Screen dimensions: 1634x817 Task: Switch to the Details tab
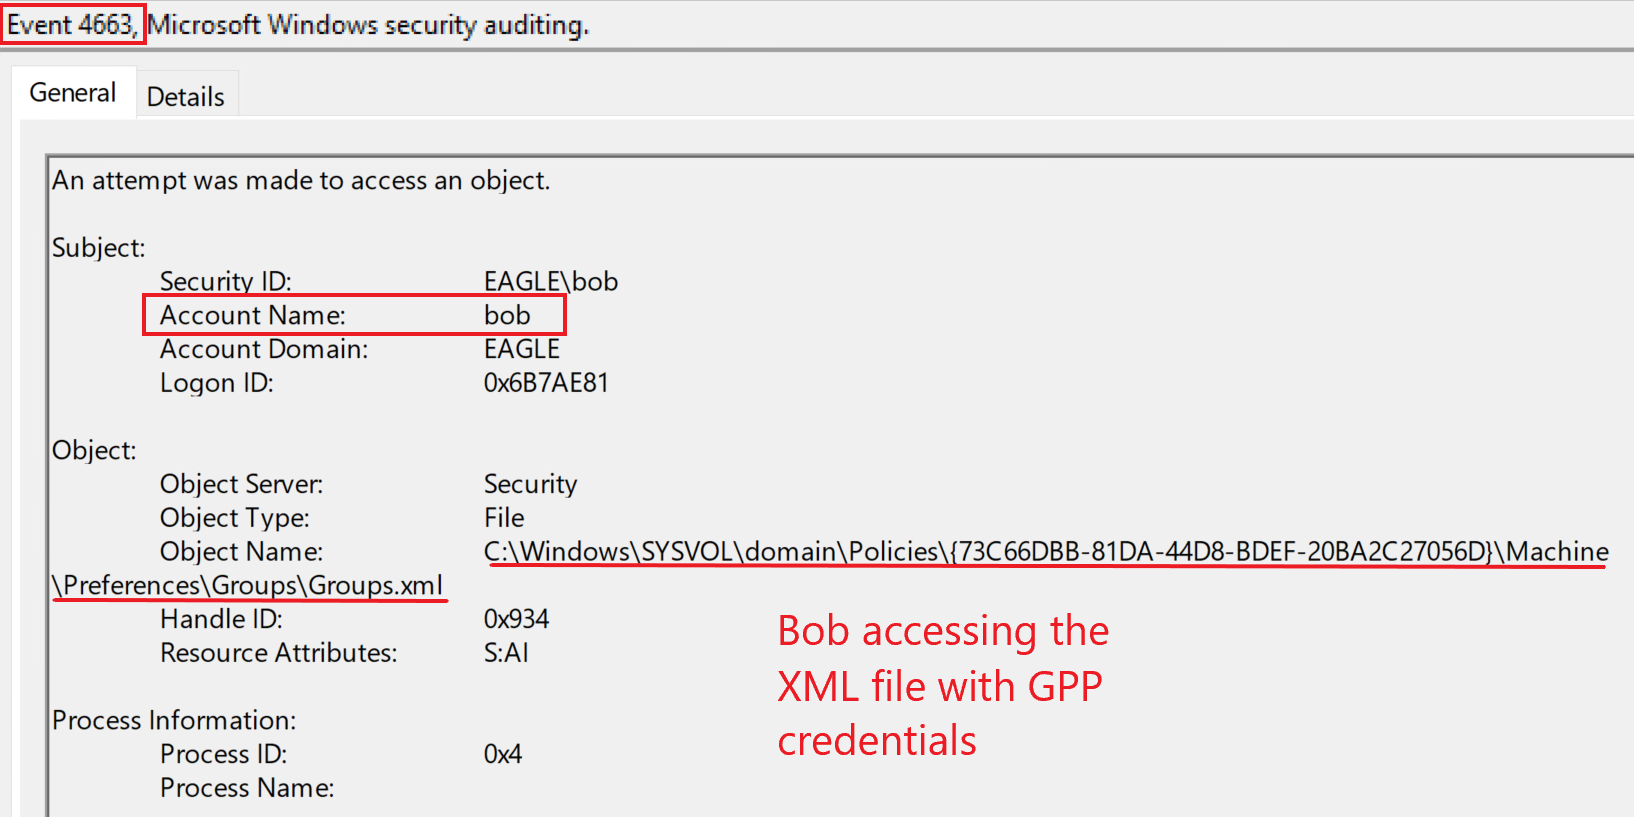click(186, 97)
